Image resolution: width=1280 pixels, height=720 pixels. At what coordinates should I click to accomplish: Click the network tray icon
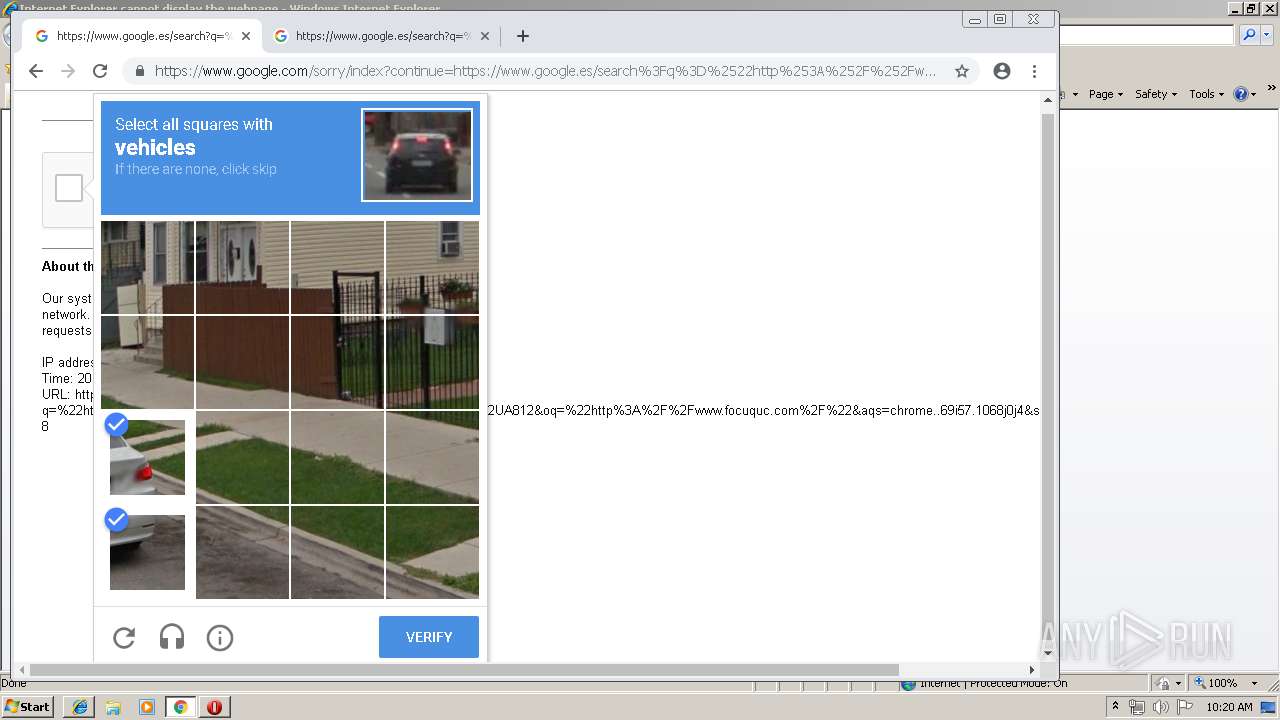point(1137,707)
